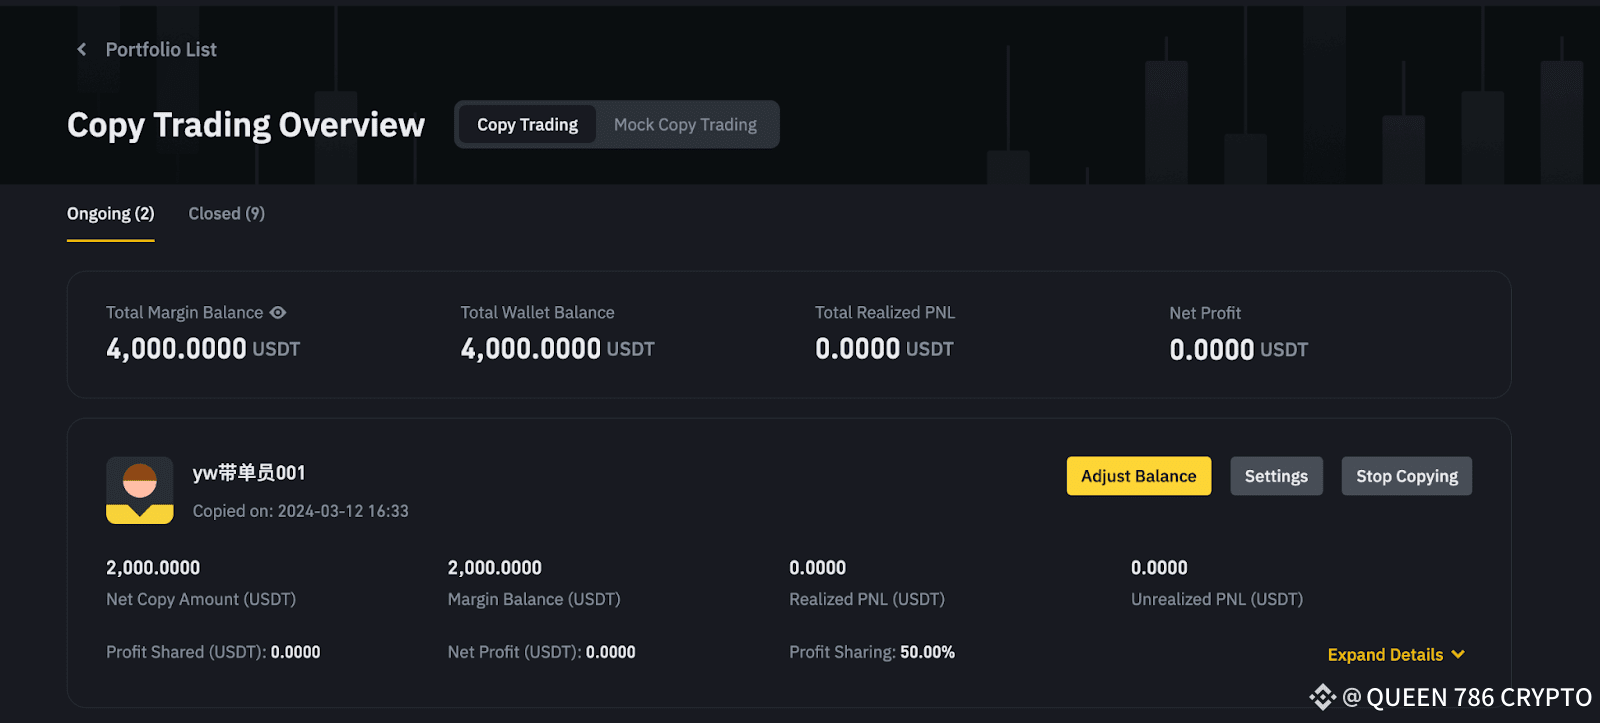Open Settings for this copy portfolio

point(1276,476)
